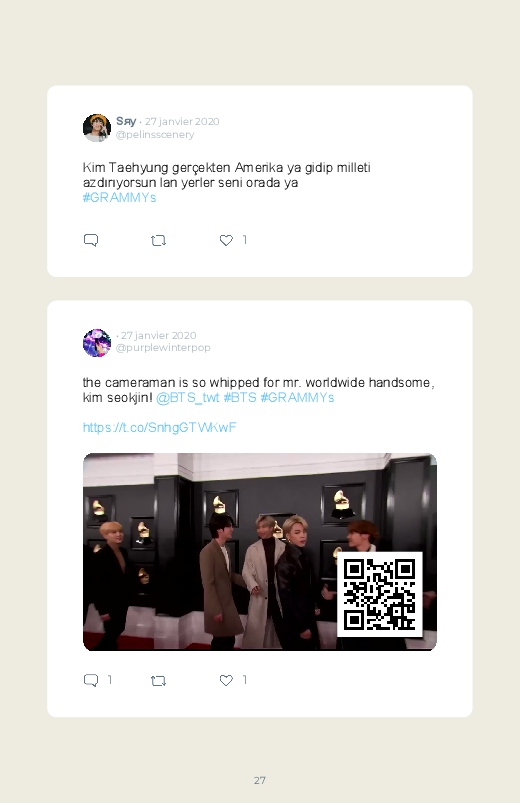Like the Kim Taehyung tweet

226,240
